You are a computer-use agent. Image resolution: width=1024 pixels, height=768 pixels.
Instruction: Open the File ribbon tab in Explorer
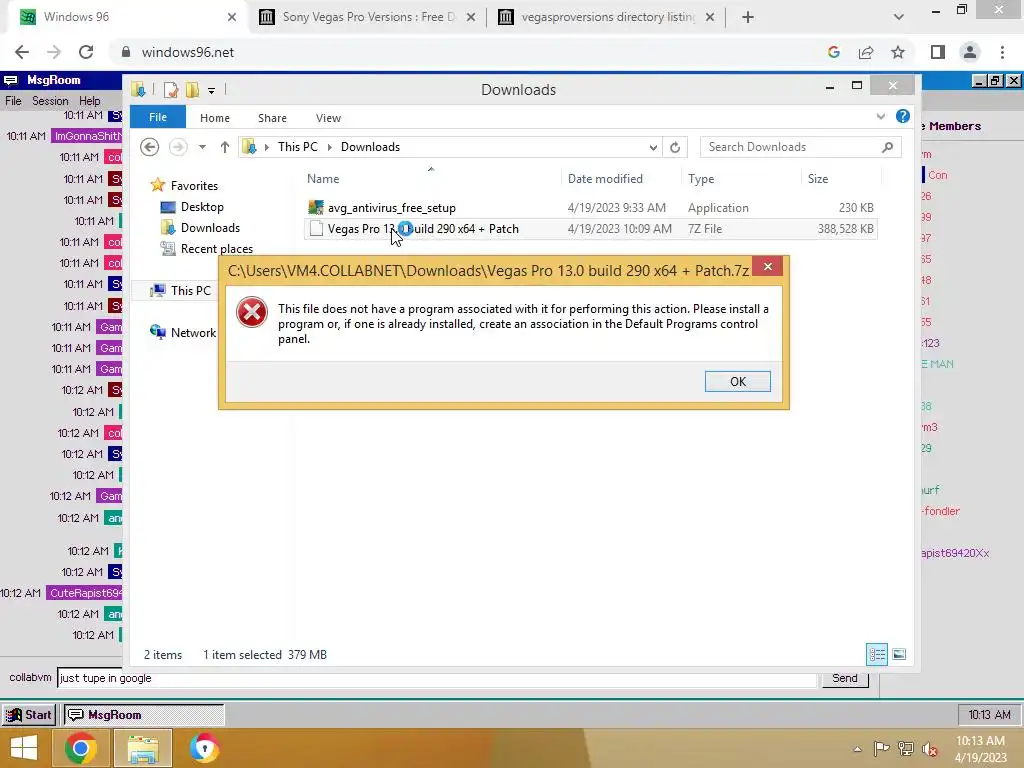pyautogui.click(x=157, y=117)
